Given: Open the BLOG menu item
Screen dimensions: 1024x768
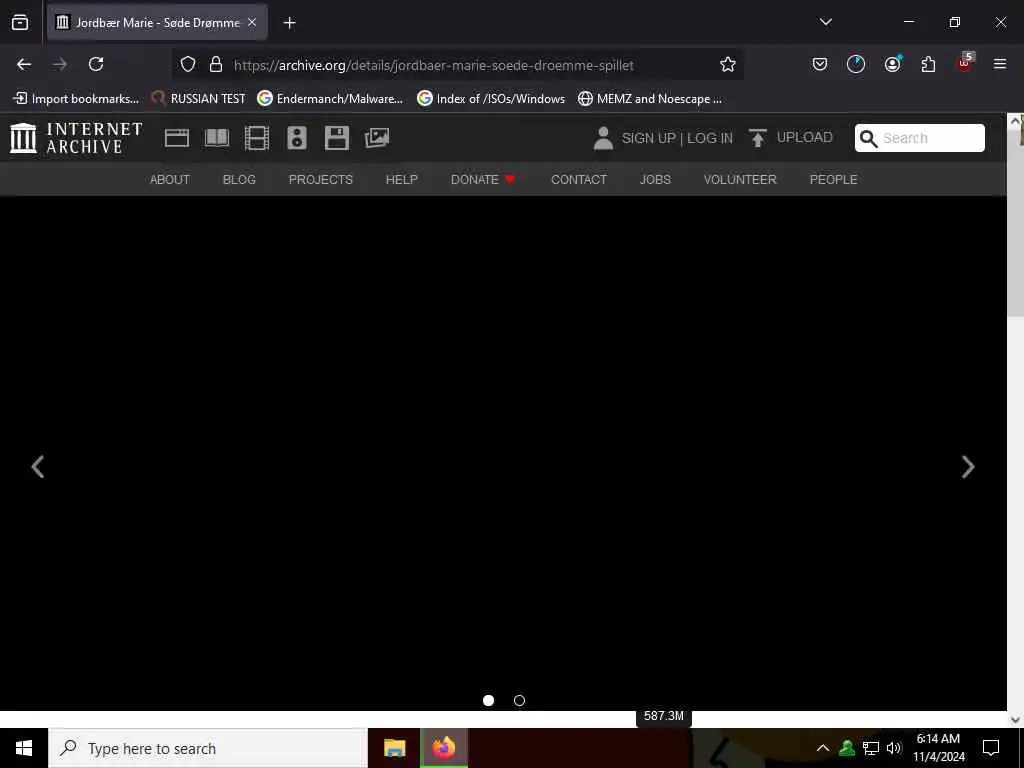Looking at the screenshot, I should (239, 180).
